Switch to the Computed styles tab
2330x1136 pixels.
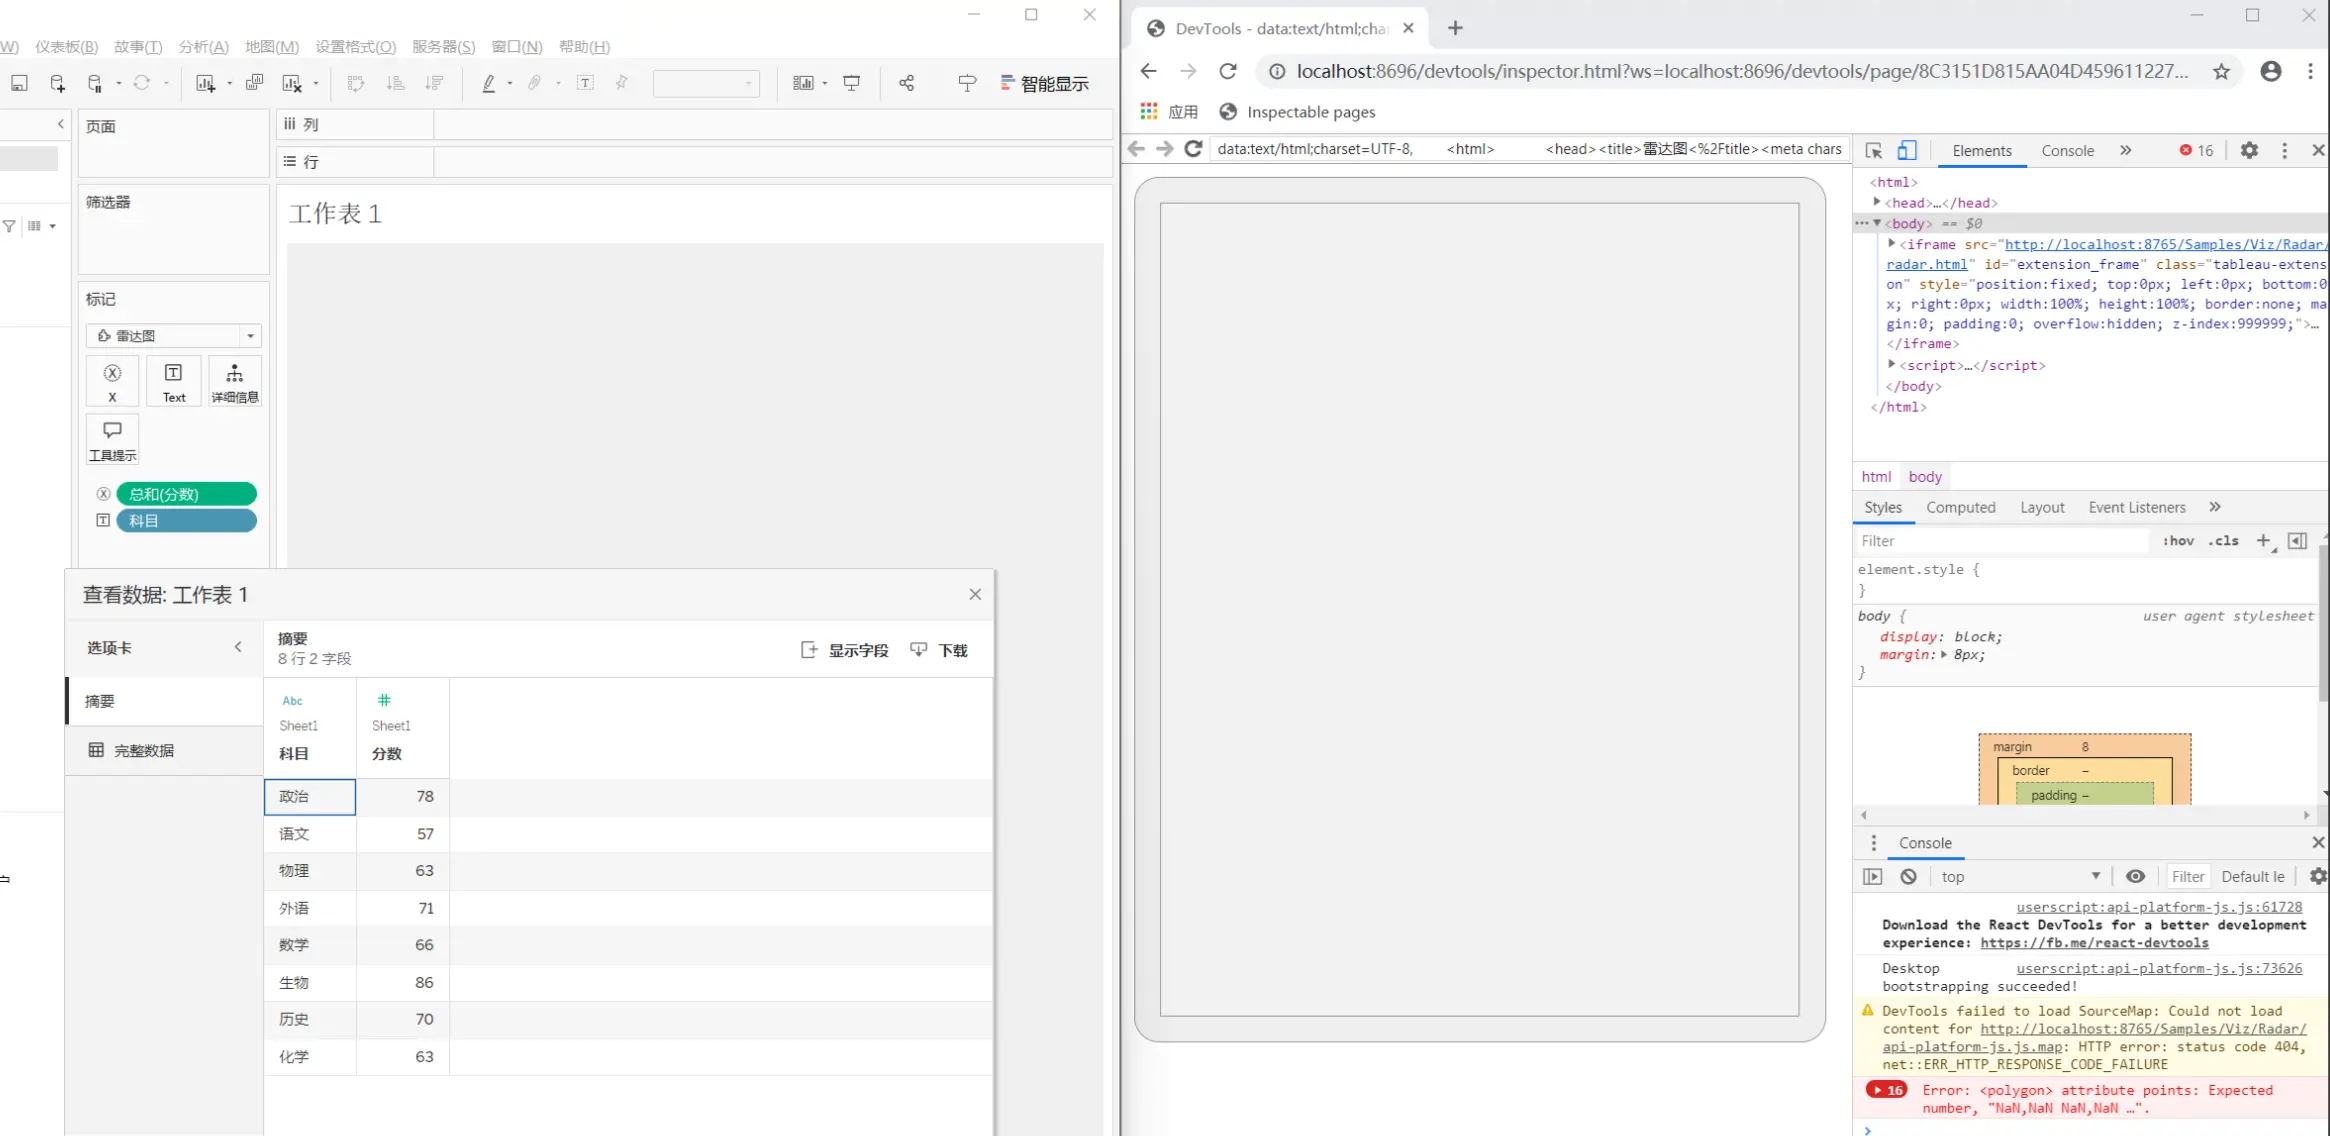tap(1960, 507)
